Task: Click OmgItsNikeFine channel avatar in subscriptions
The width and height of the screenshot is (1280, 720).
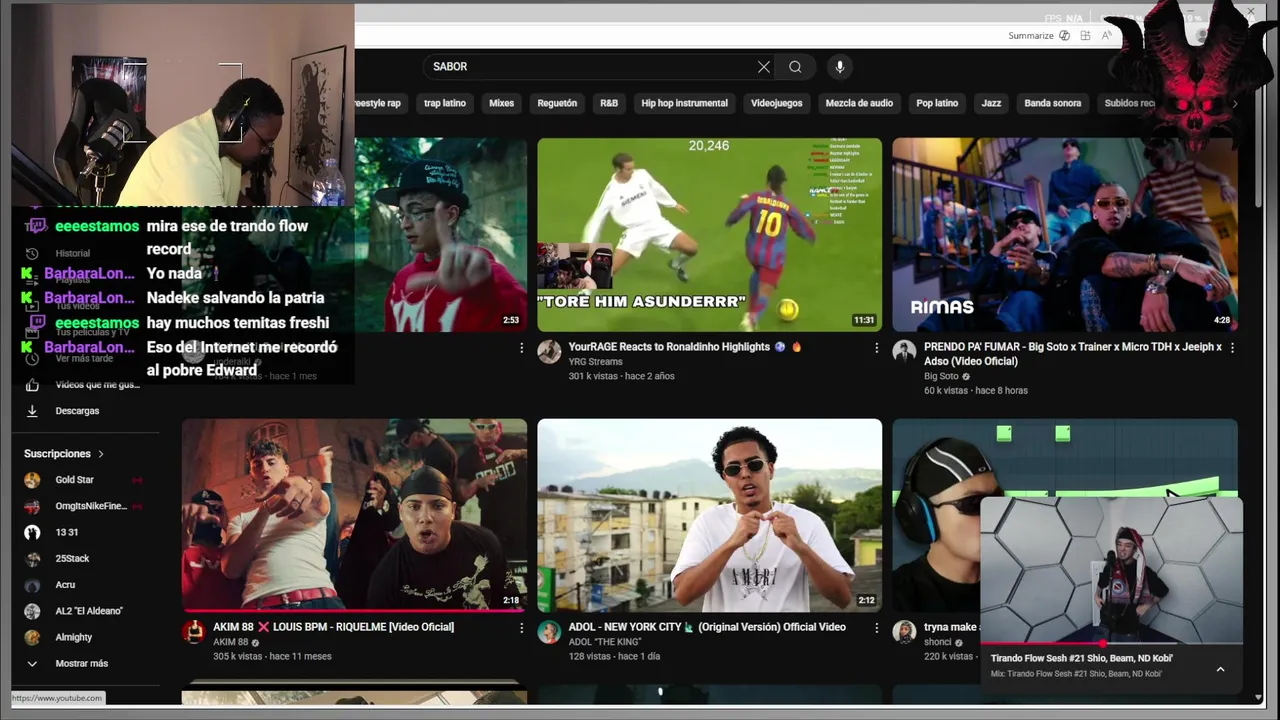Action: click(32, 506)
